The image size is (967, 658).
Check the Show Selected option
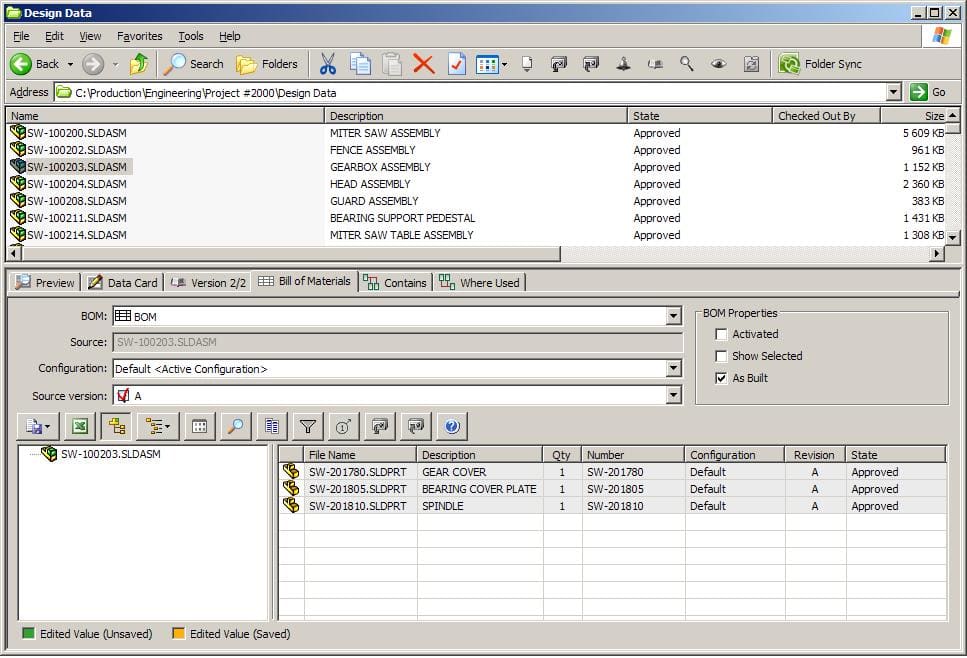click(722, 356)
